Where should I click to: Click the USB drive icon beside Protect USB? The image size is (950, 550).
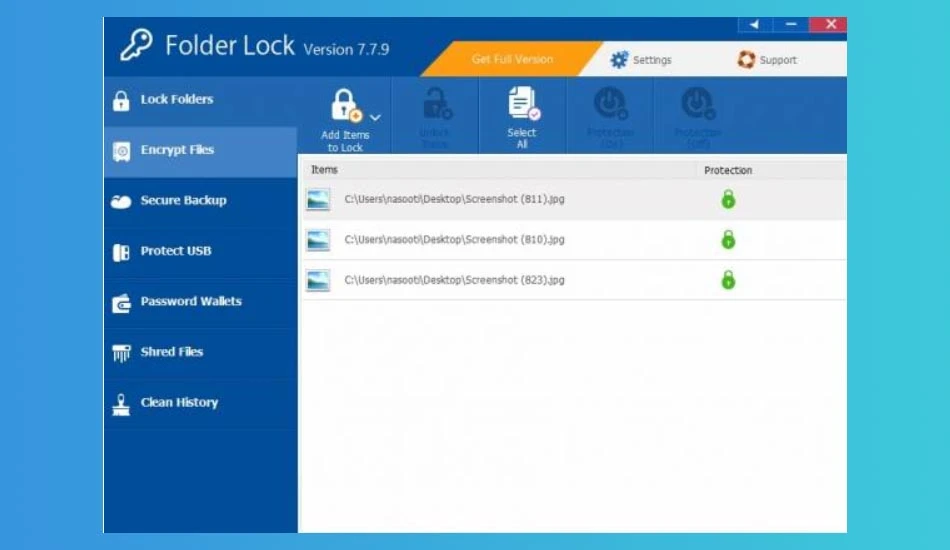pos(121,252)
